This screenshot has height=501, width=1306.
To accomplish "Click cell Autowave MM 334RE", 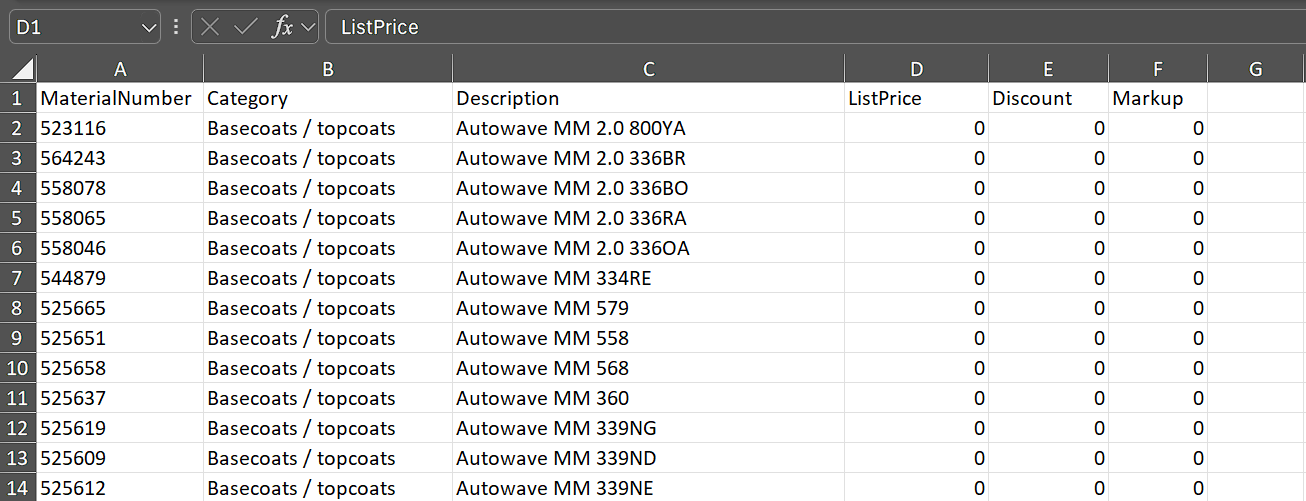I will (x=648, y=278).
